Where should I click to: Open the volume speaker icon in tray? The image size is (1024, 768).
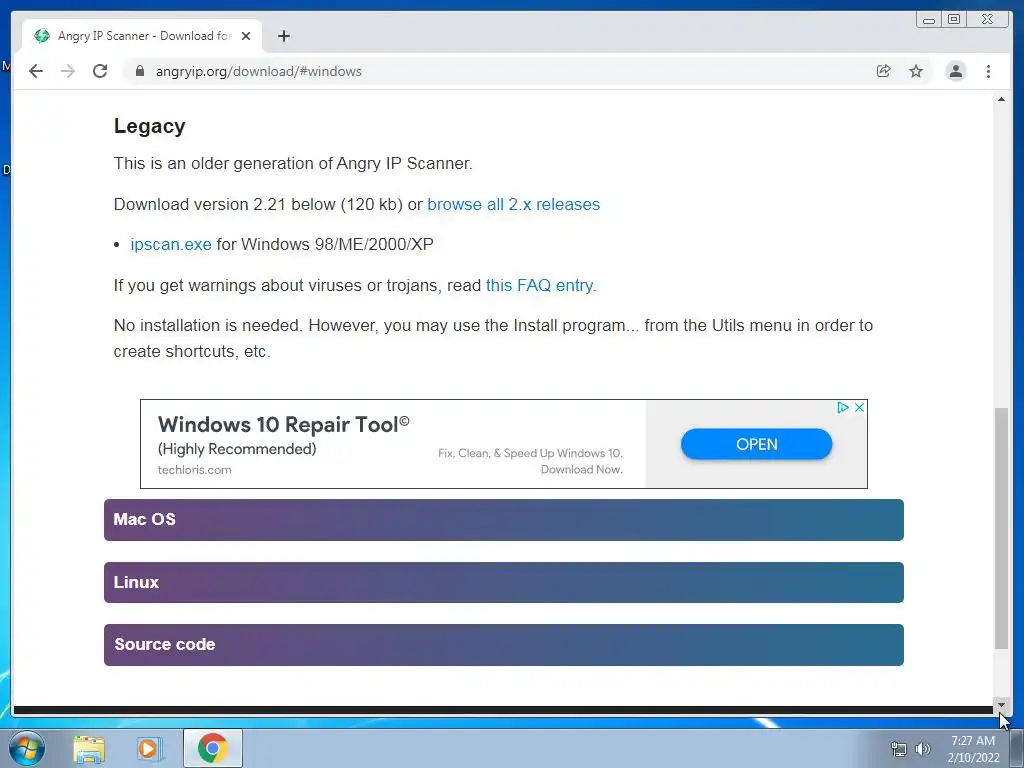tap(922, 749)
